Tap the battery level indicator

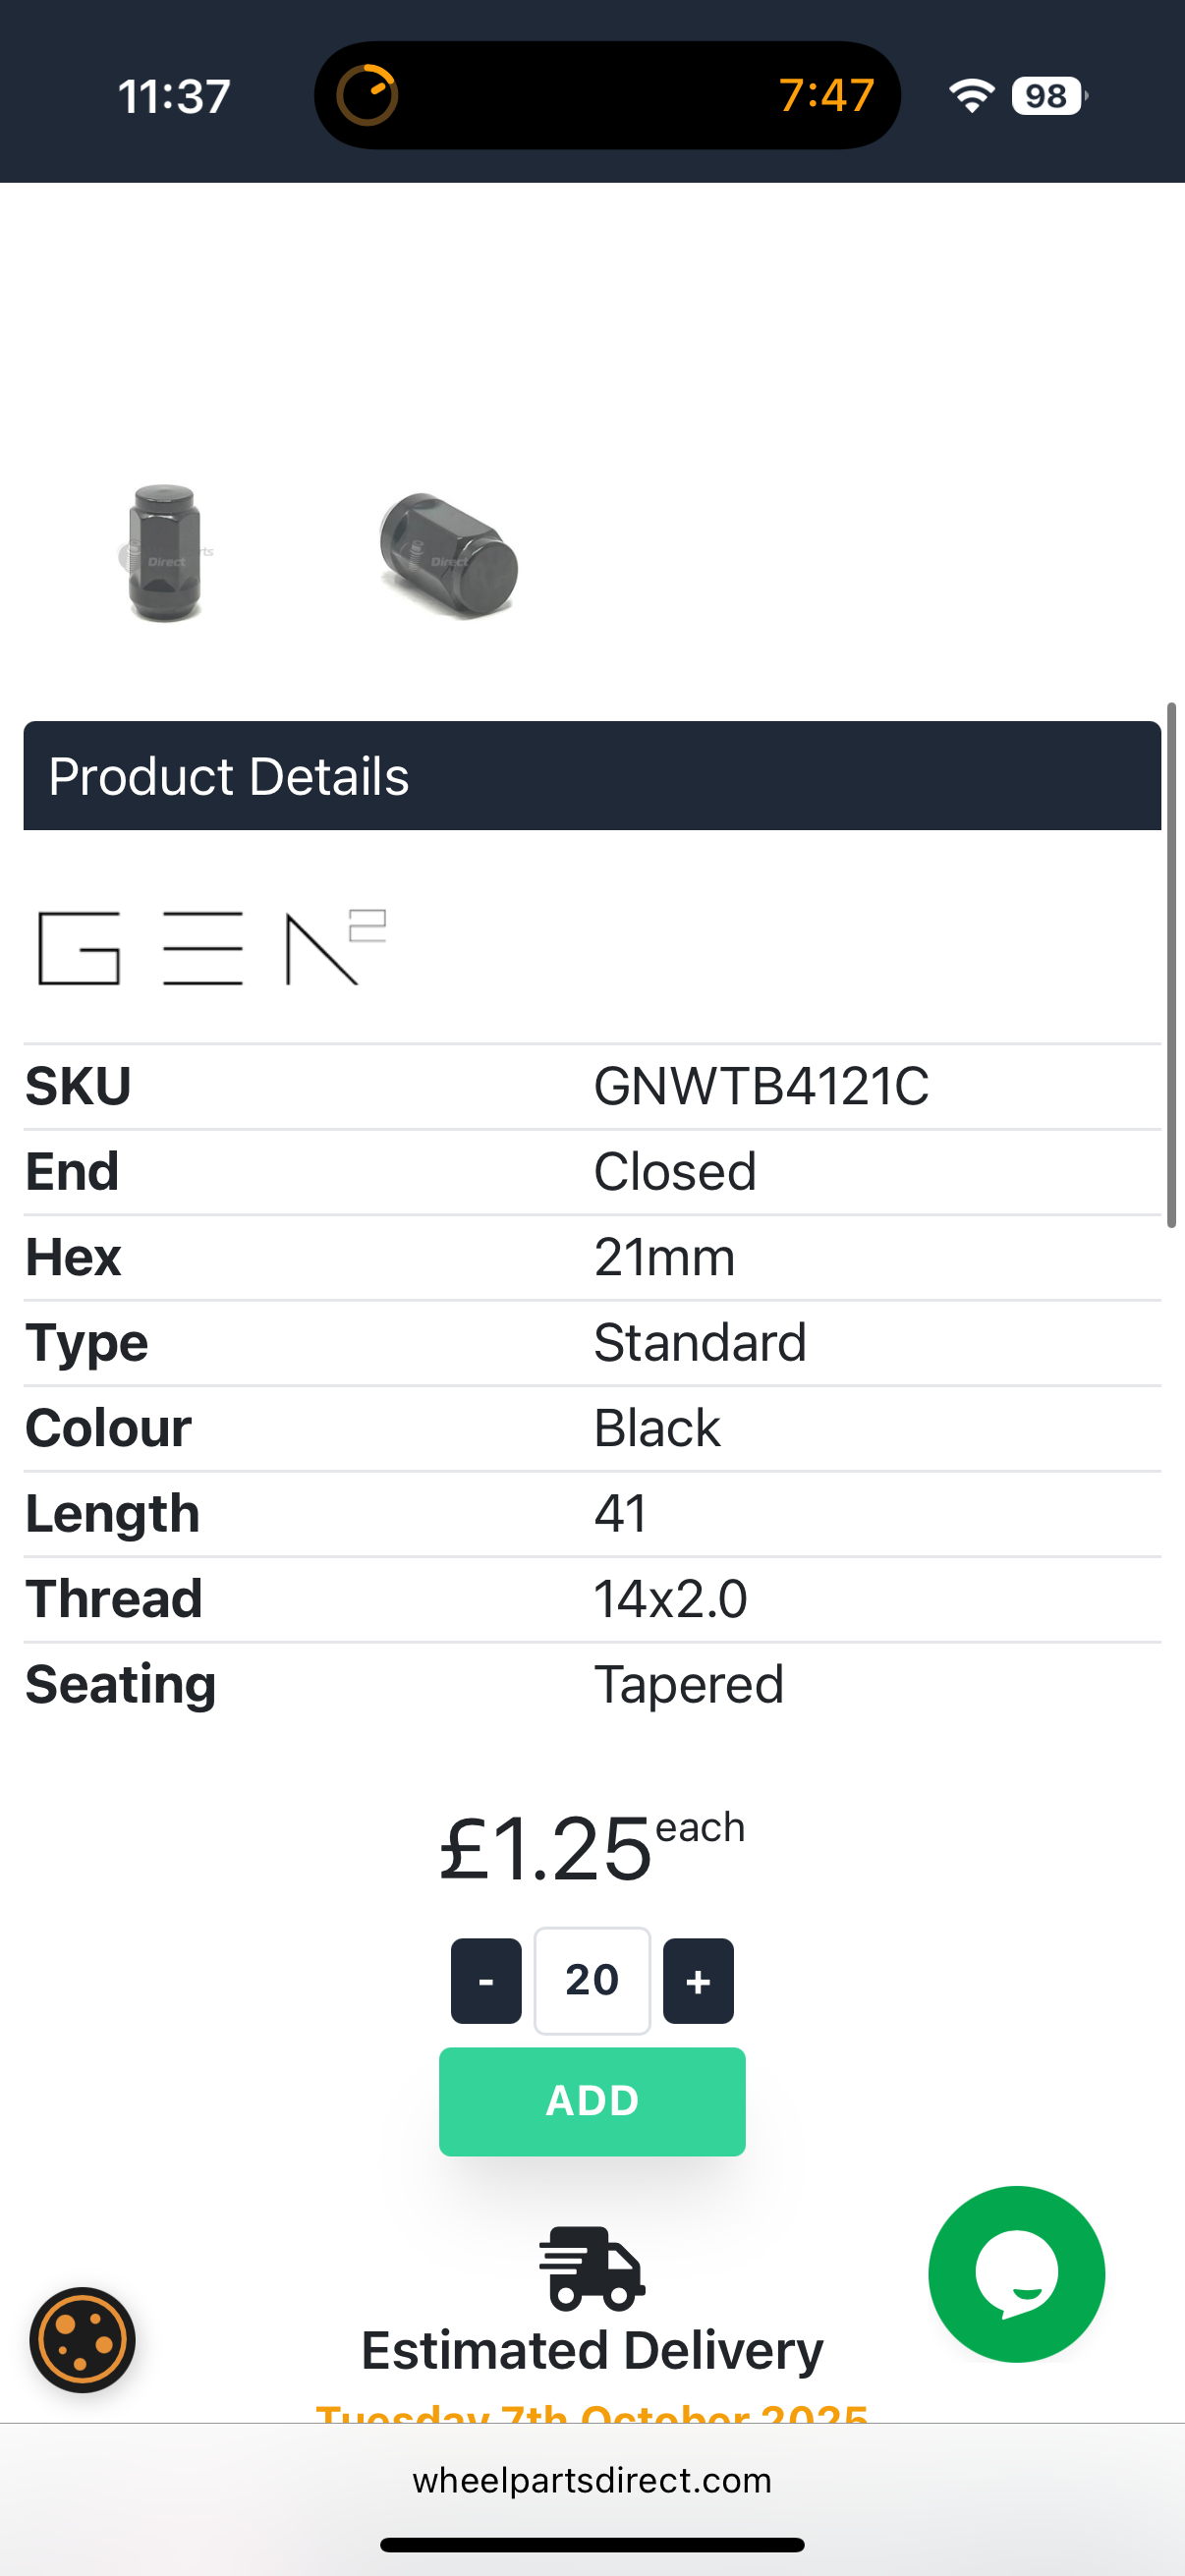[1047, 96]
